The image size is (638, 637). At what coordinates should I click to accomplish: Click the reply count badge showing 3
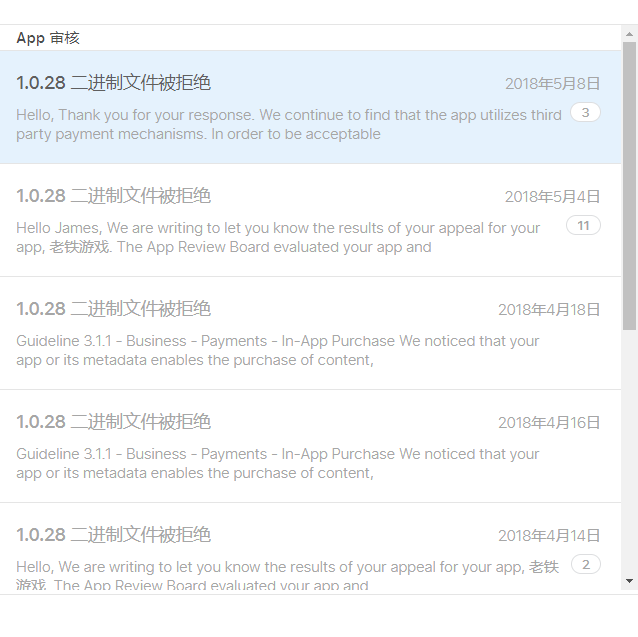pyautogui.click(x=585, y=112)
